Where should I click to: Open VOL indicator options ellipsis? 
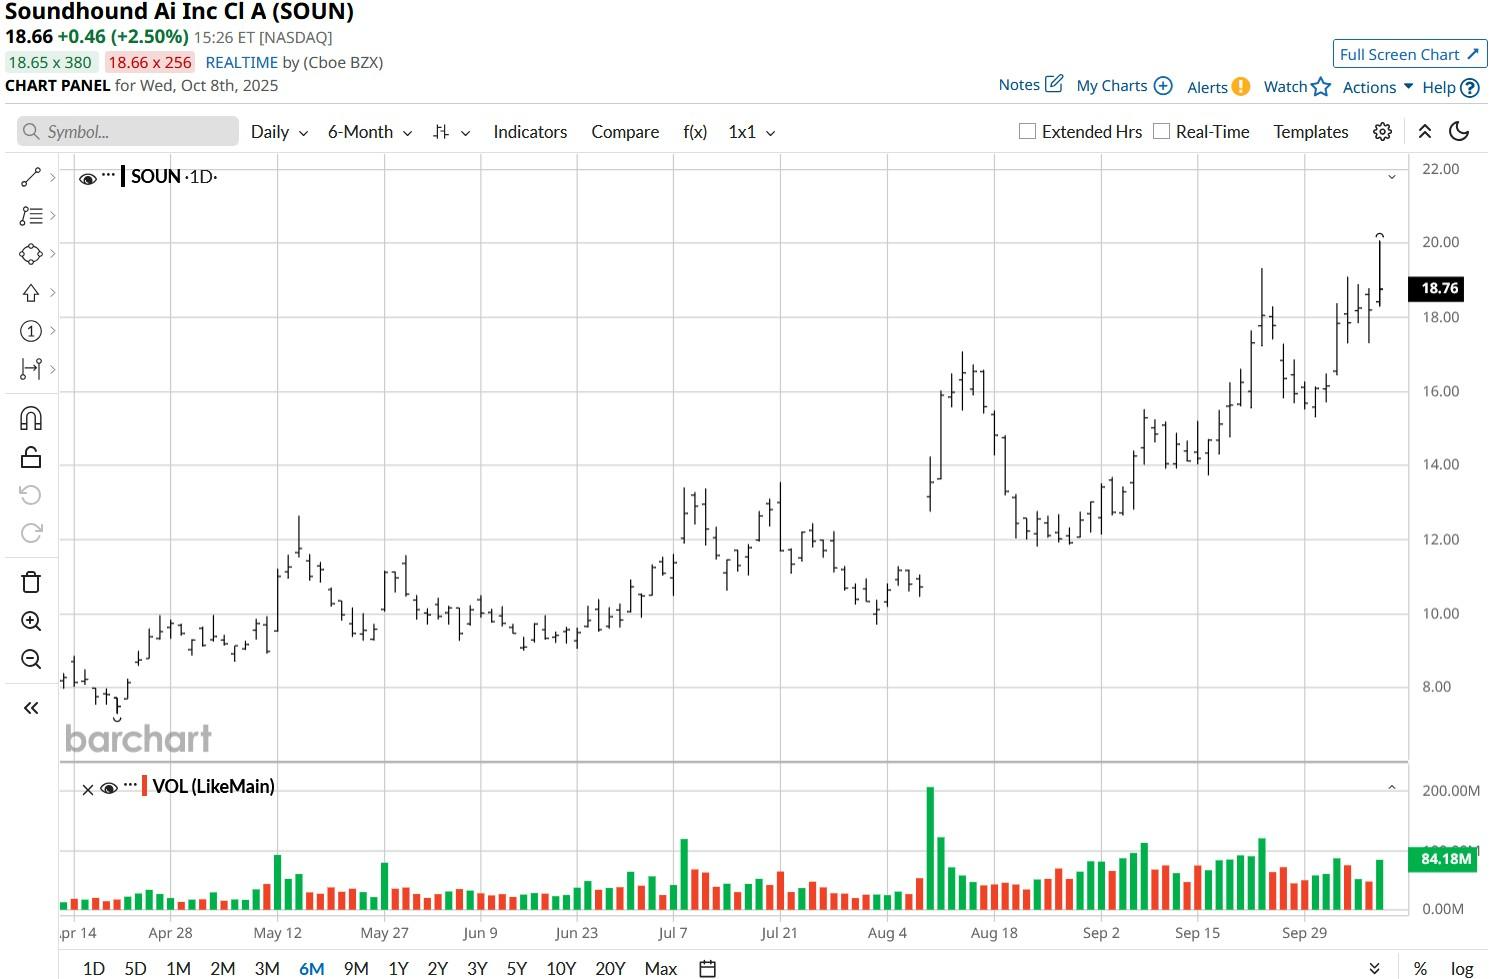point(130,785)
